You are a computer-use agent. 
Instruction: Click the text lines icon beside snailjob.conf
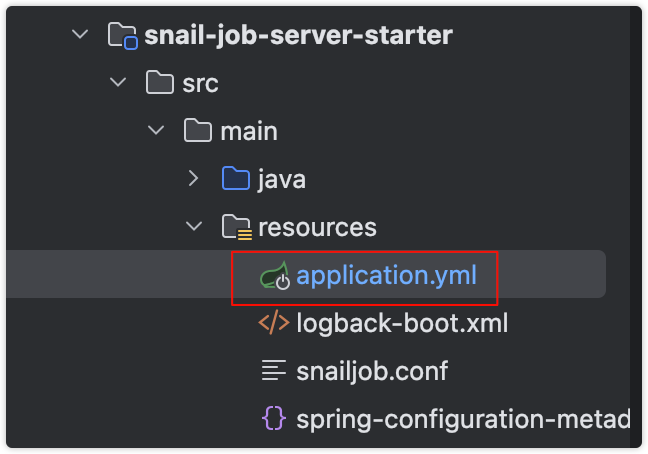pos(274,371)
